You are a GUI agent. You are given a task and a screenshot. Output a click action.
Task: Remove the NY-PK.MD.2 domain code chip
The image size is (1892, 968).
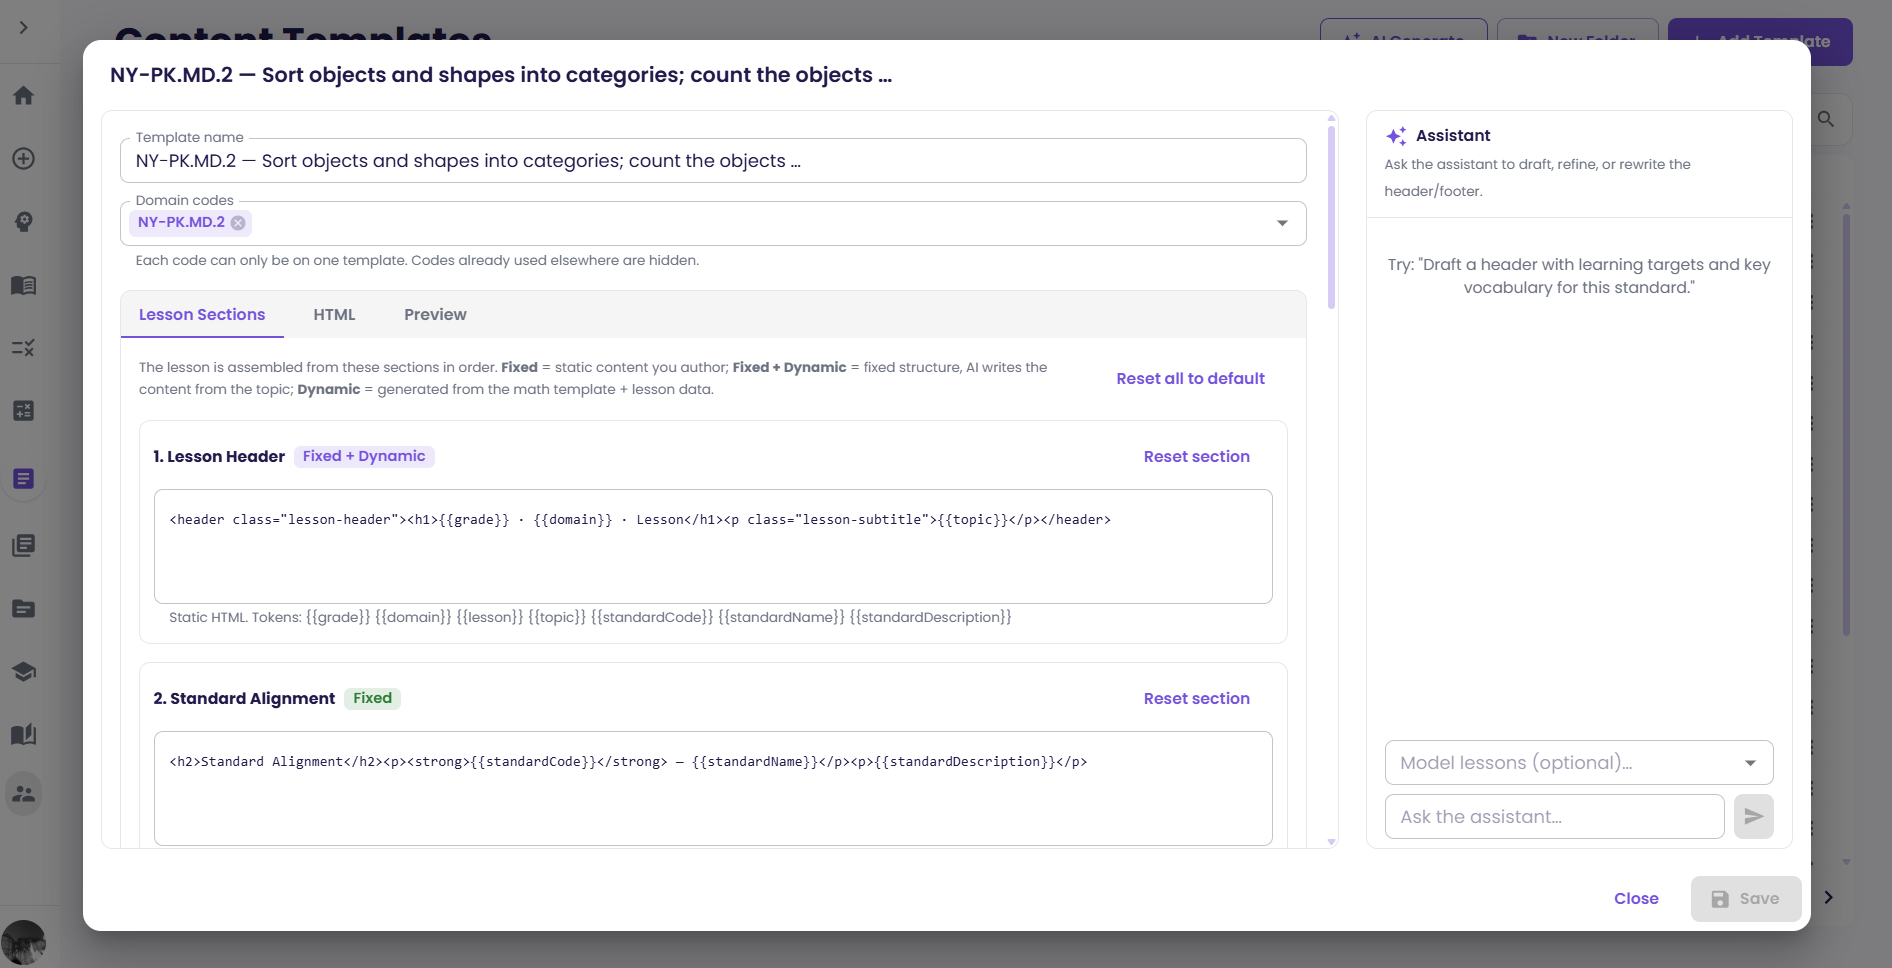(x=238, y=223)
